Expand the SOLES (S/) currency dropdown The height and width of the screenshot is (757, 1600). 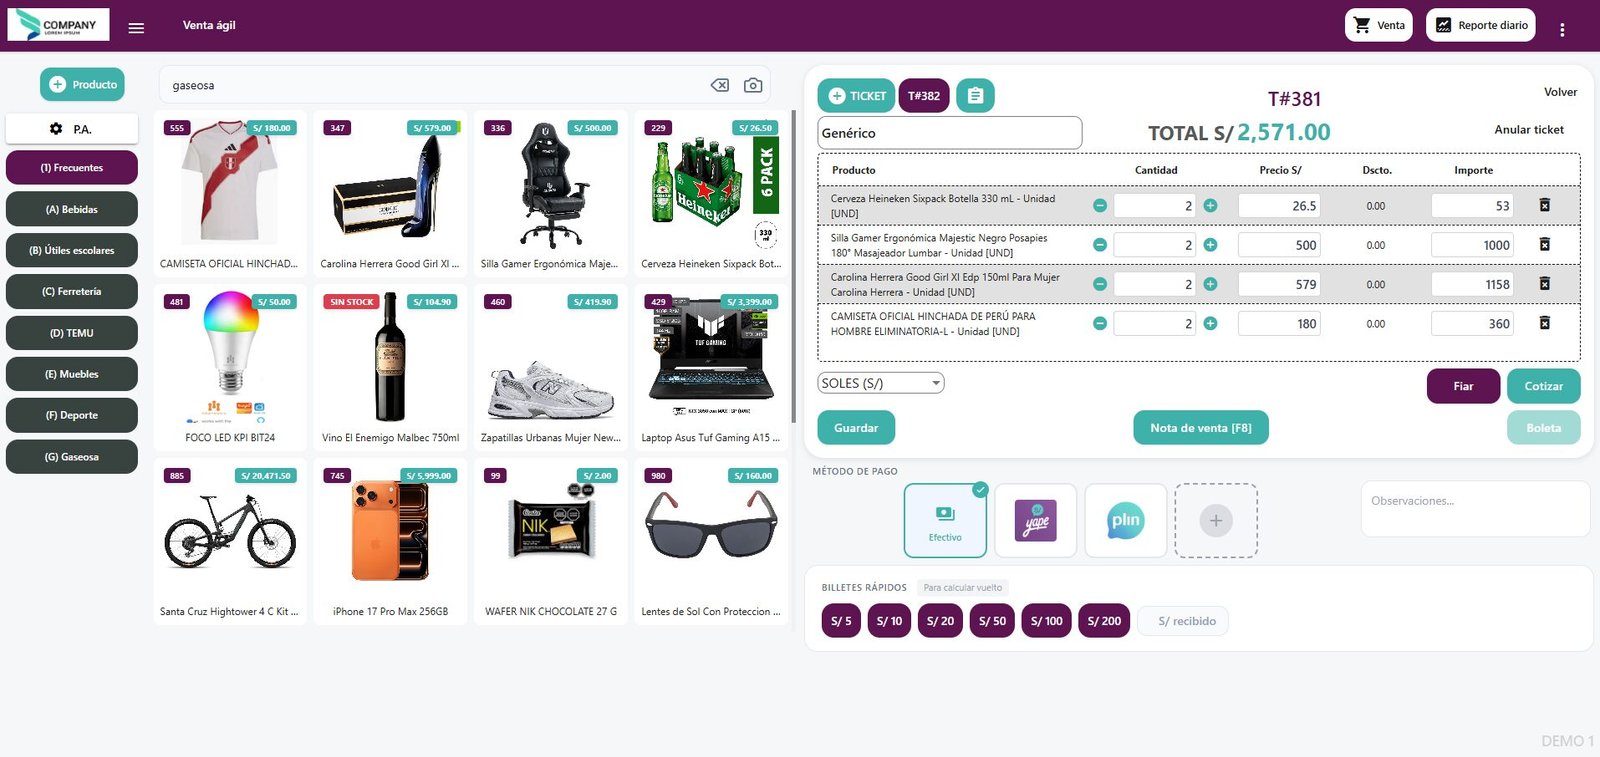881,383
